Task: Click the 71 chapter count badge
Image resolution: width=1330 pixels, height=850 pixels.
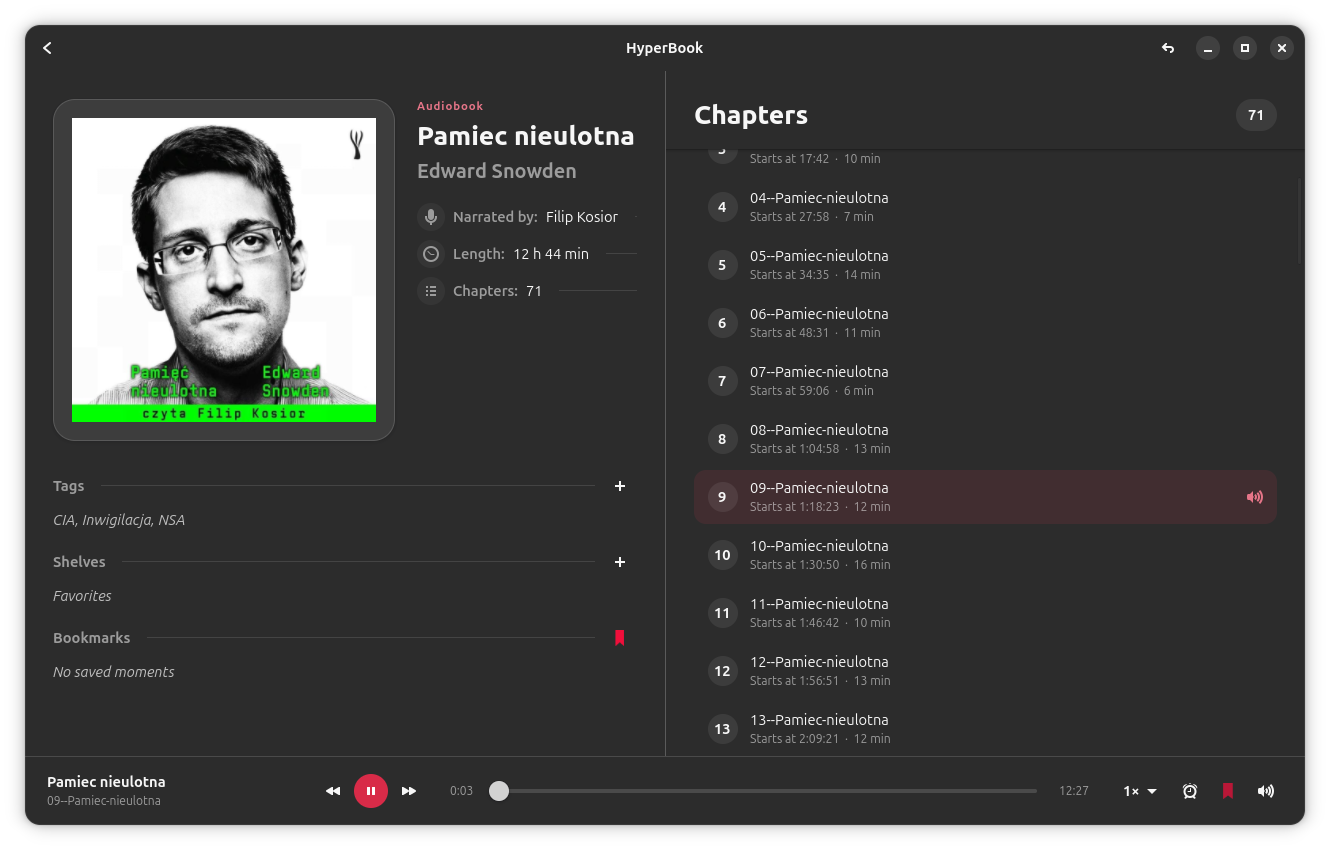Action: click(1256, 115)
